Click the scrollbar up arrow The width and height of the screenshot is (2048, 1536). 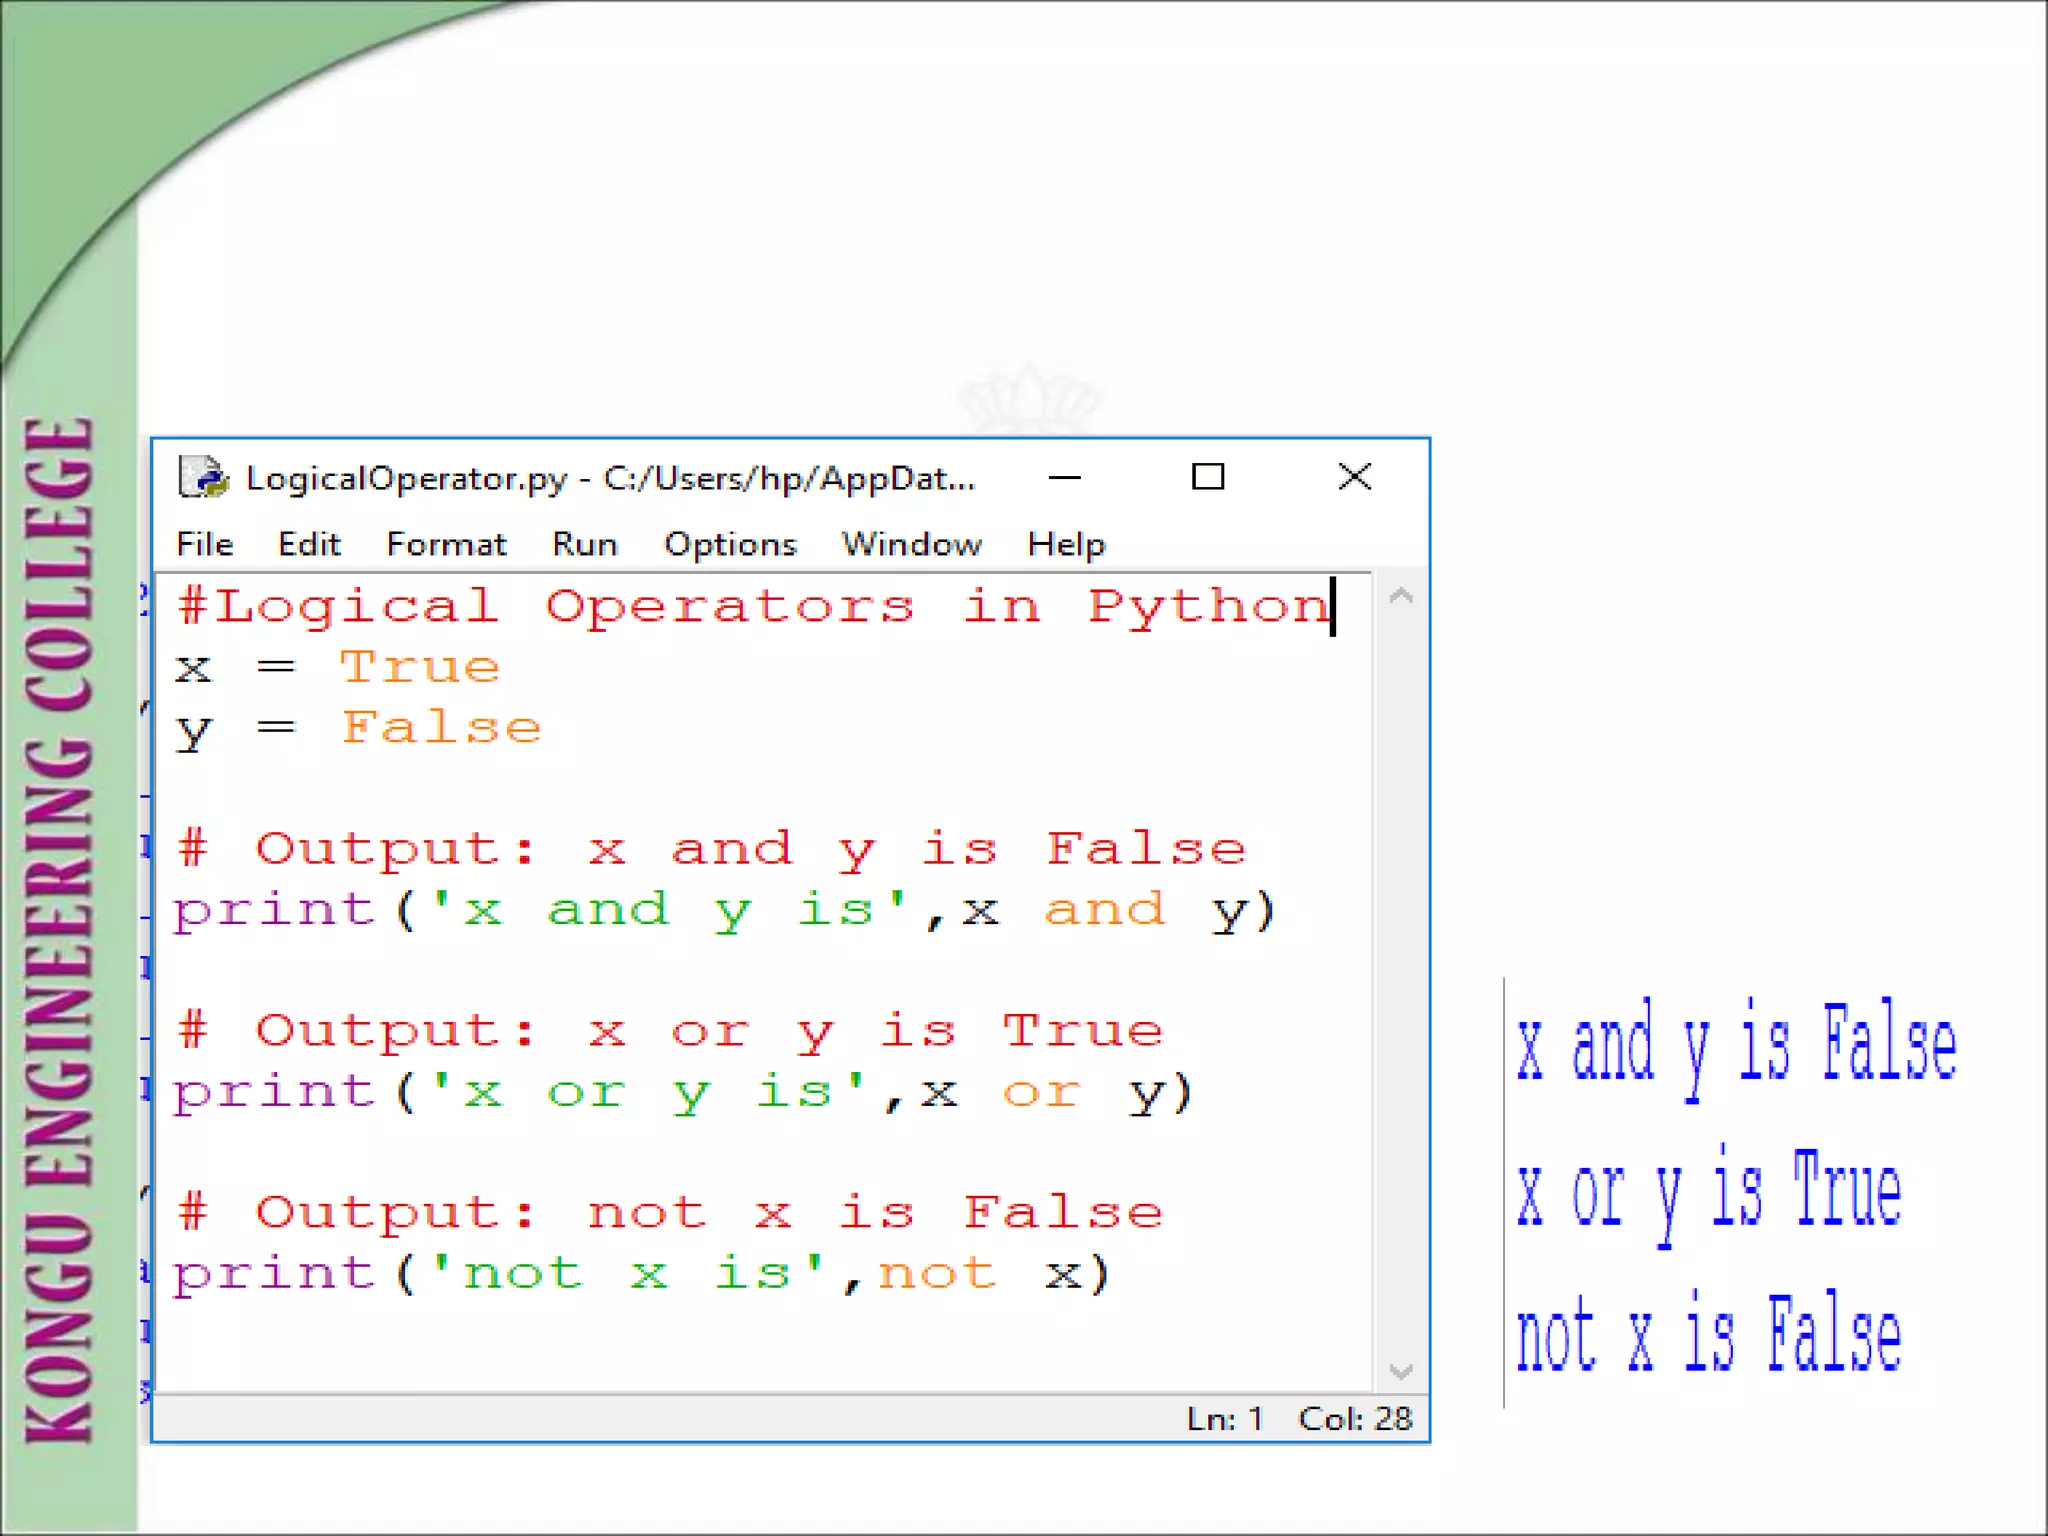pos(1400,597)
